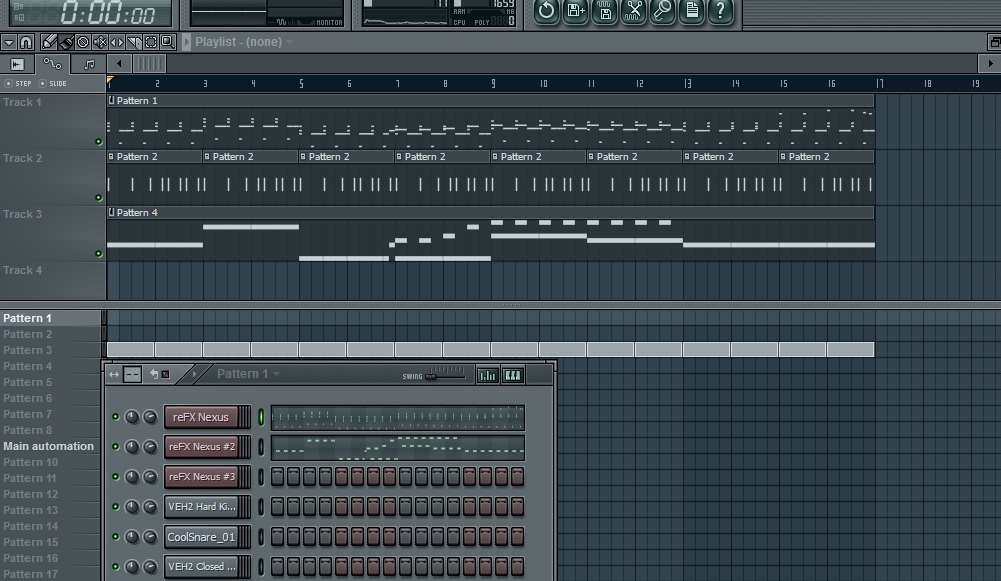
Task: Click the small arrow before Pattern 1 title
Action: (195, 374)
